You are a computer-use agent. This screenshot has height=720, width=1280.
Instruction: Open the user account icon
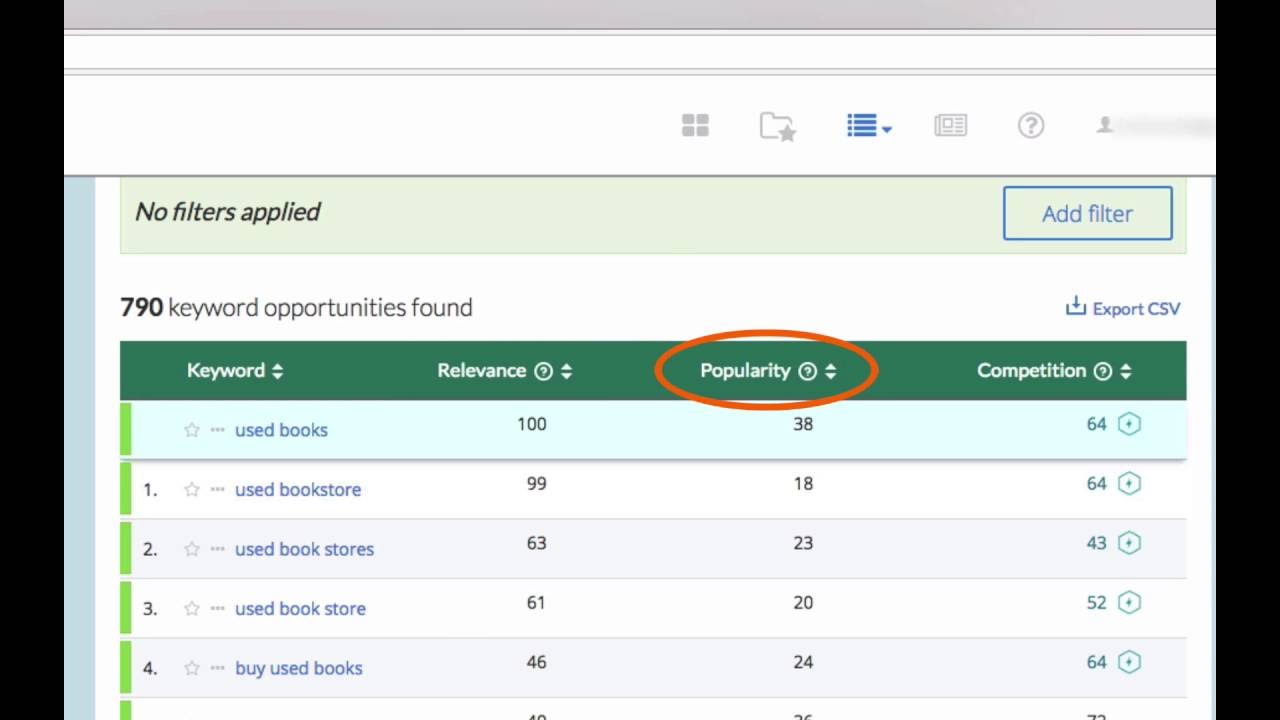click(1105, 125)
